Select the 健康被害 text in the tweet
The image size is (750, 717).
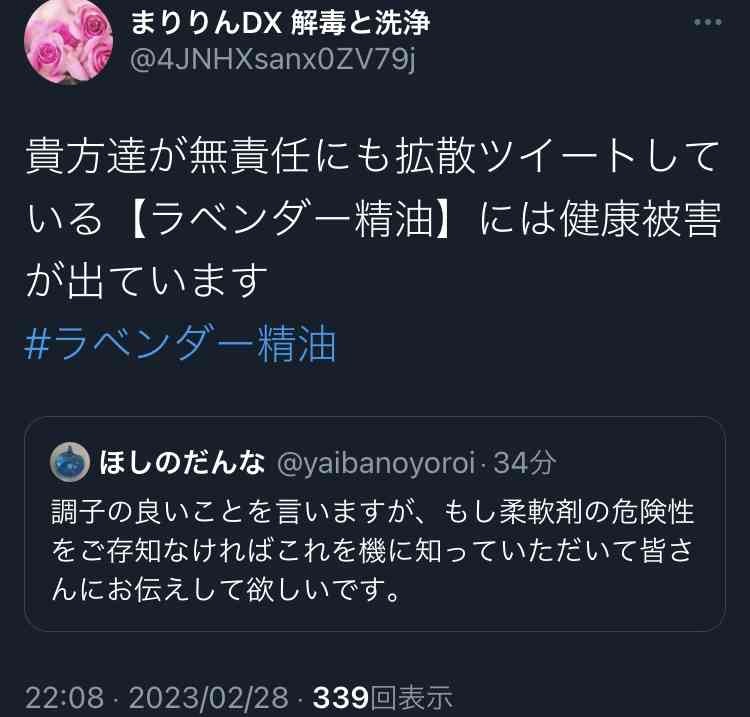[x=640, y=219]
